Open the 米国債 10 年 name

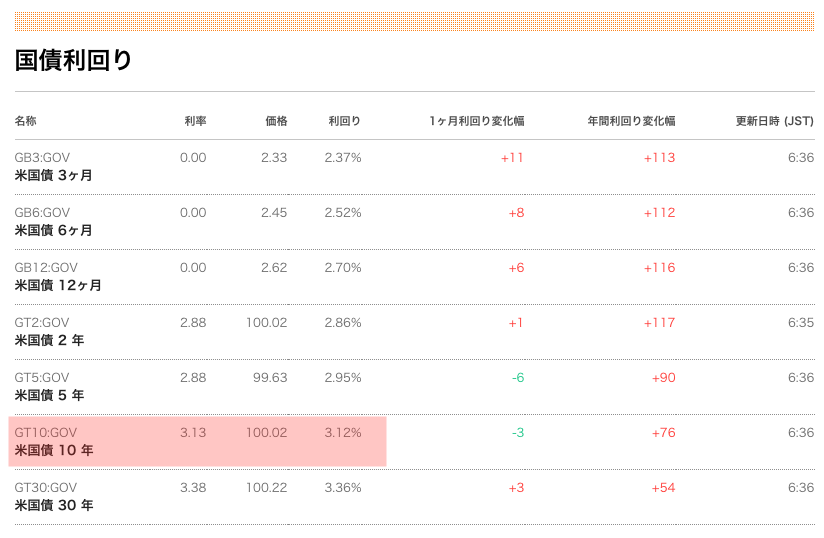coord(54,450)
